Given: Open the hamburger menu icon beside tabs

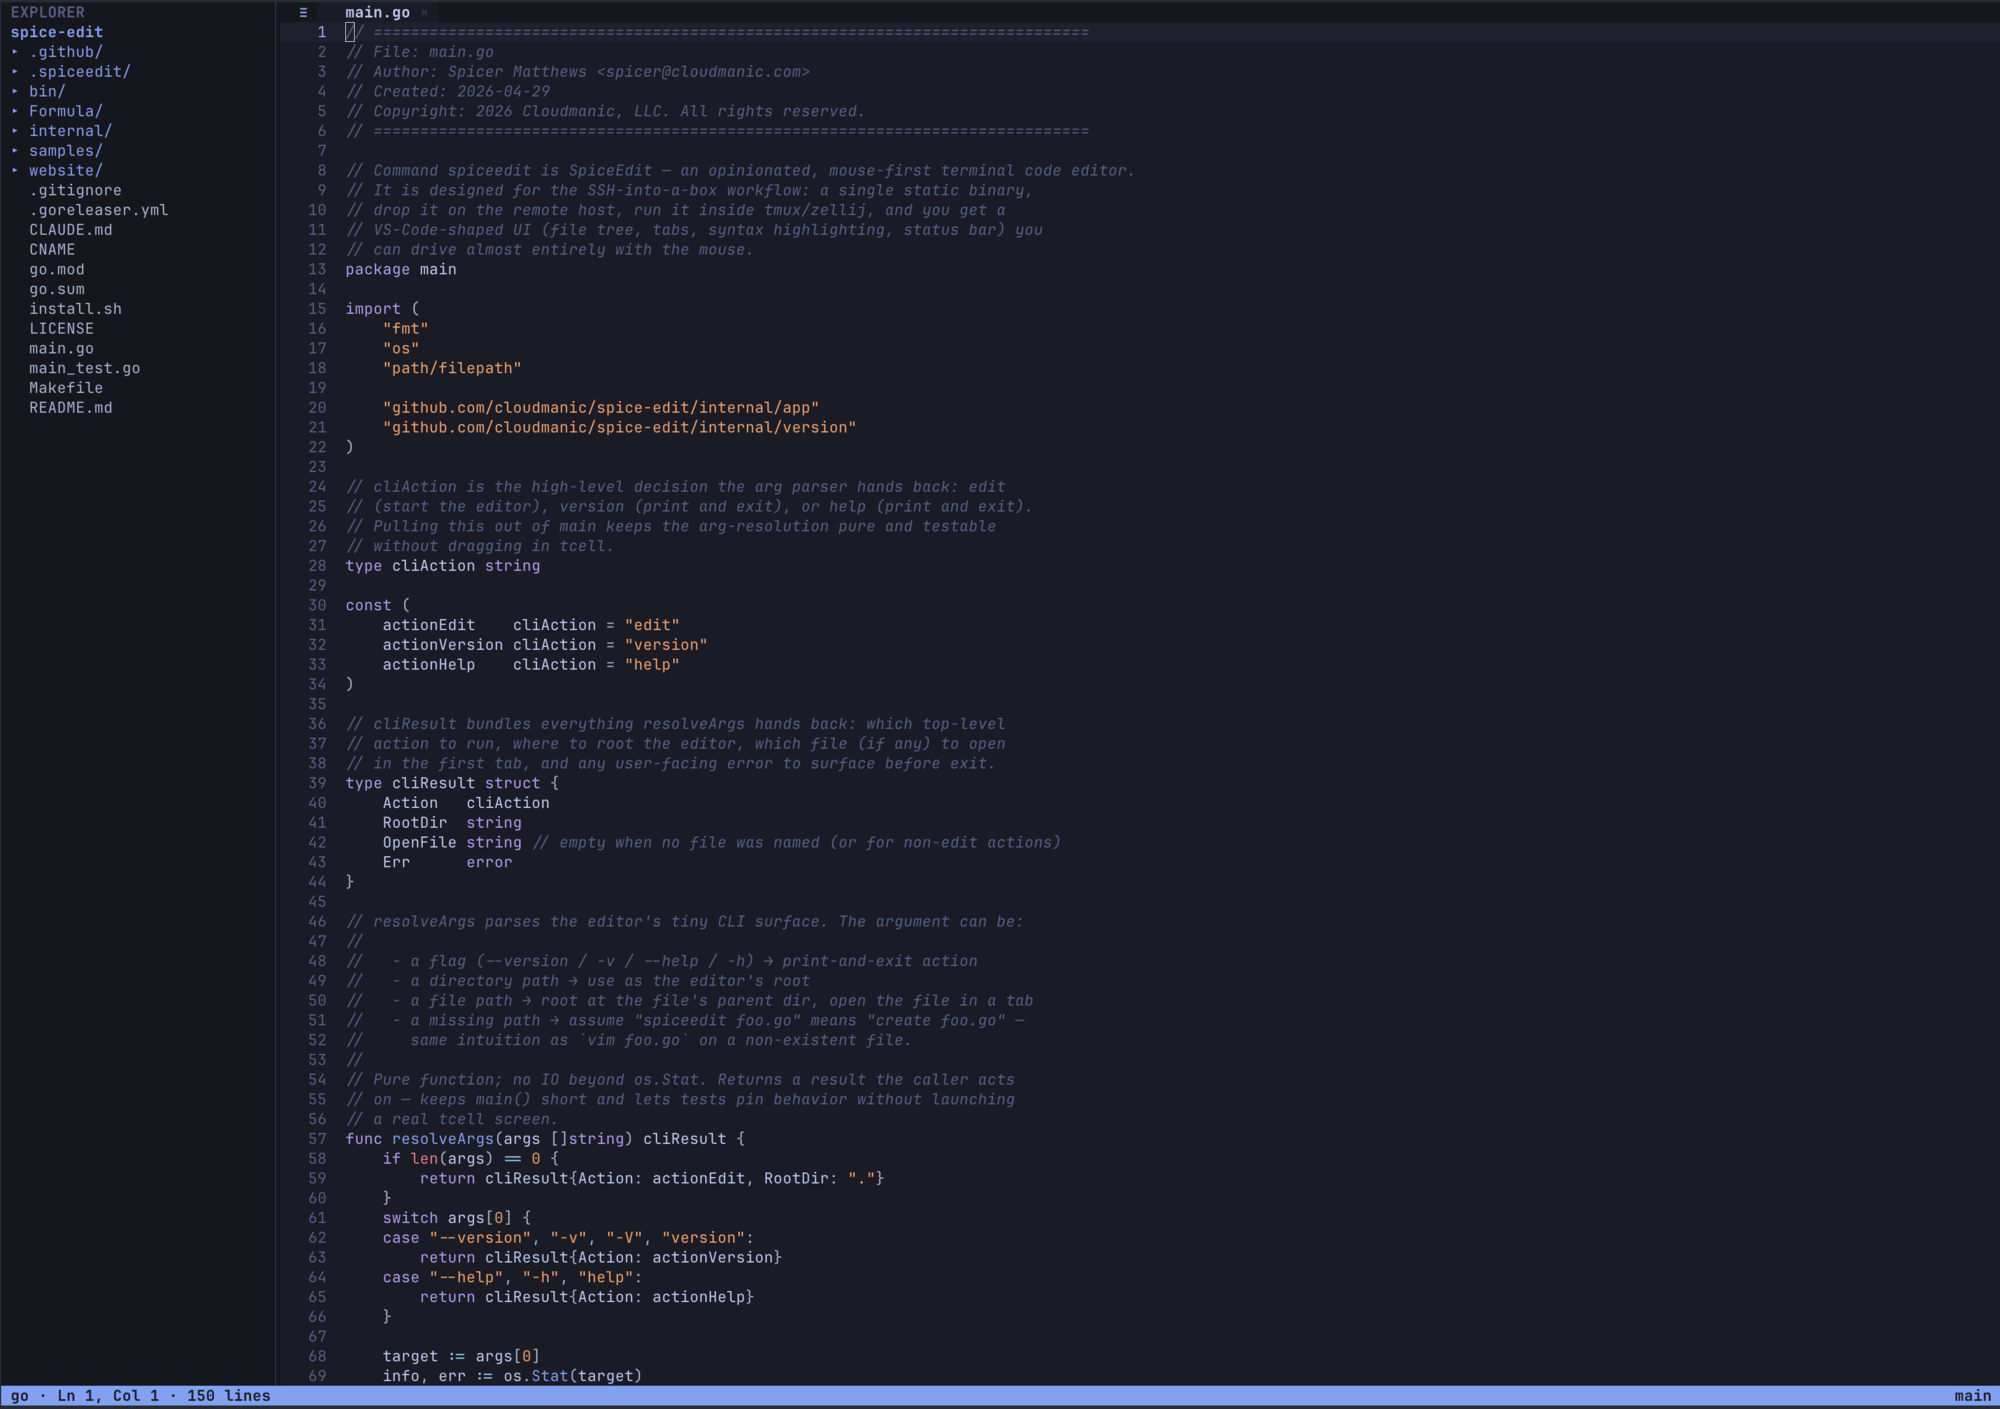Looking at the screenshot, I should pyautogui.click(x=303, y=13).
